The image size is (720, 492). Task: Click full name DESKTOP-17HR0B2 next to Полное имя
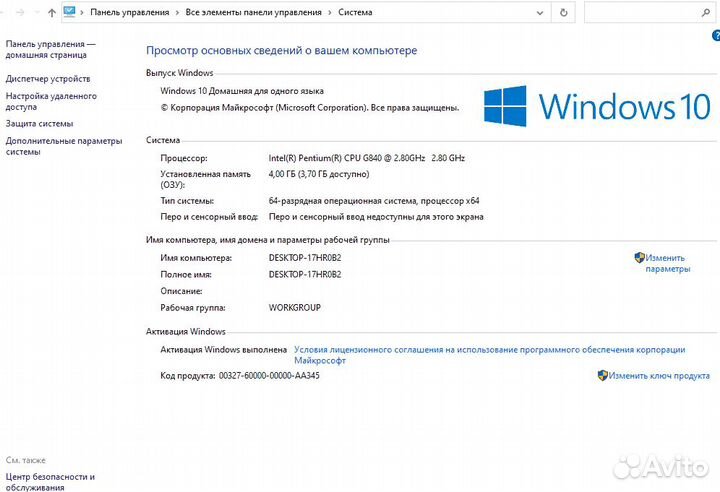tap(305, 274)
